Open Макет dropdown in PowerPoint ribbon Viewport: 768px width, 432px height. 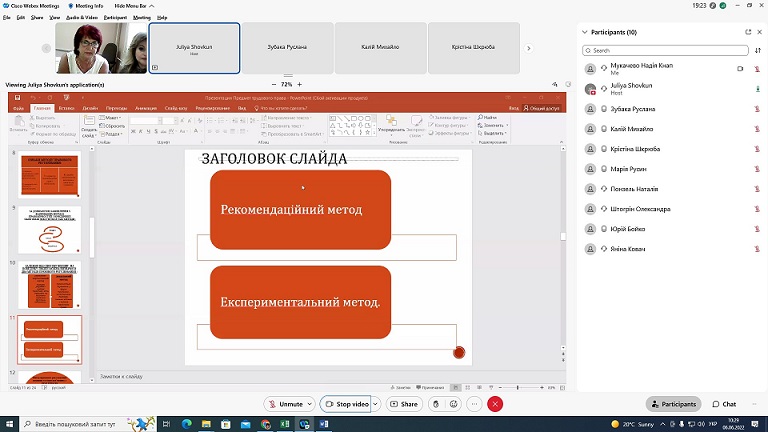111,118
